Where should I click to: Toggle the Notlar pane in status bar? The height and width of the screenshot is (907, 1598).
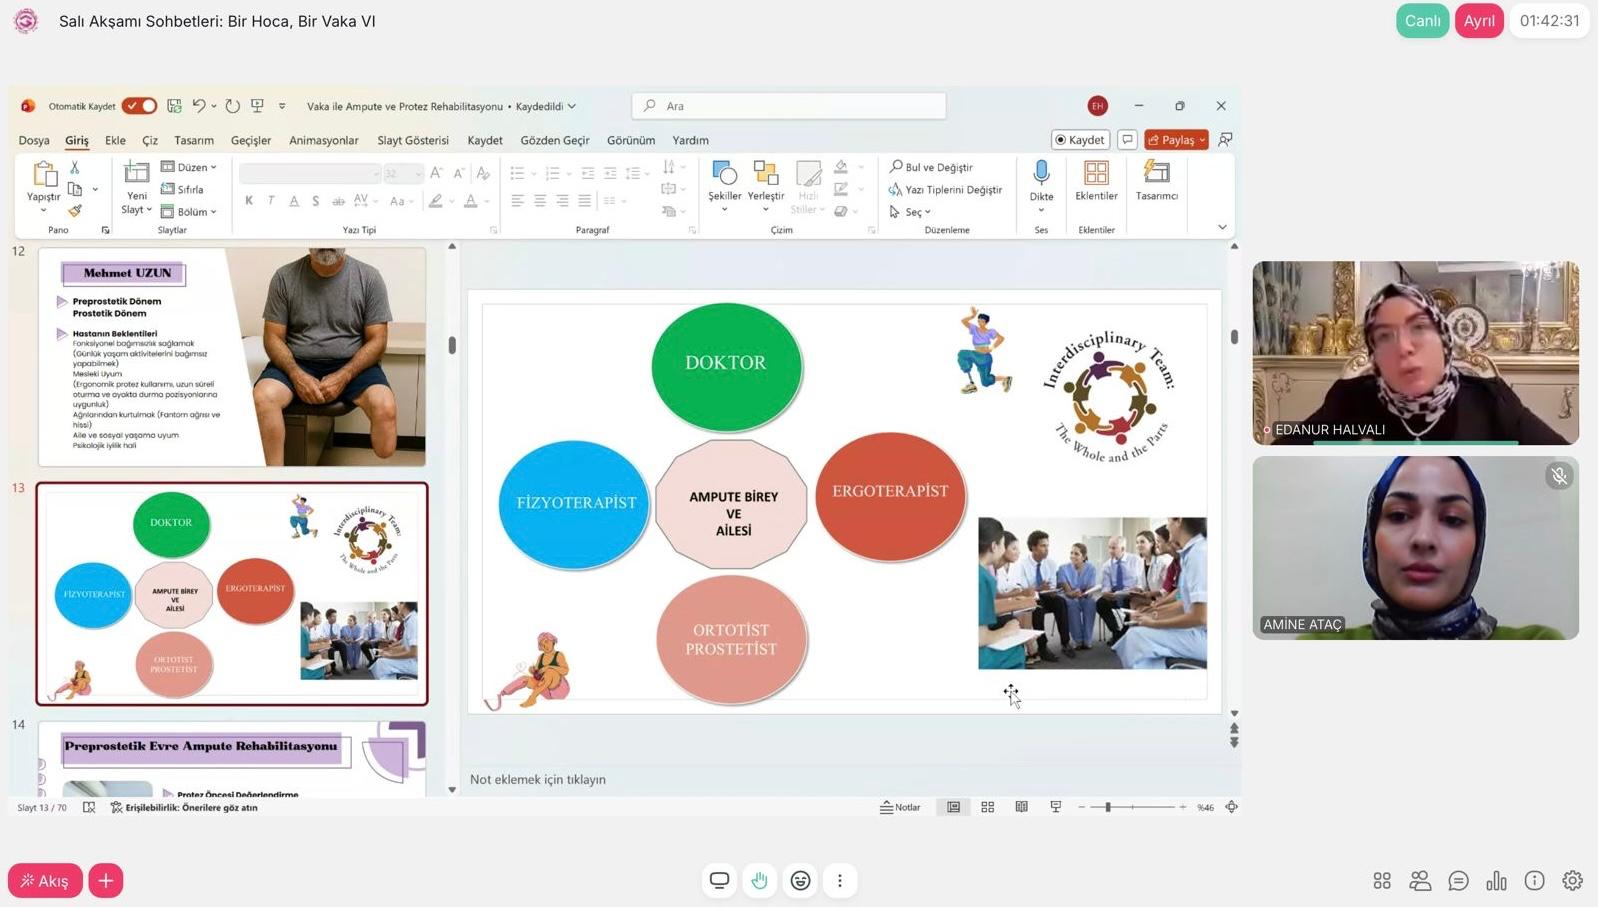(x=900, y=807)
